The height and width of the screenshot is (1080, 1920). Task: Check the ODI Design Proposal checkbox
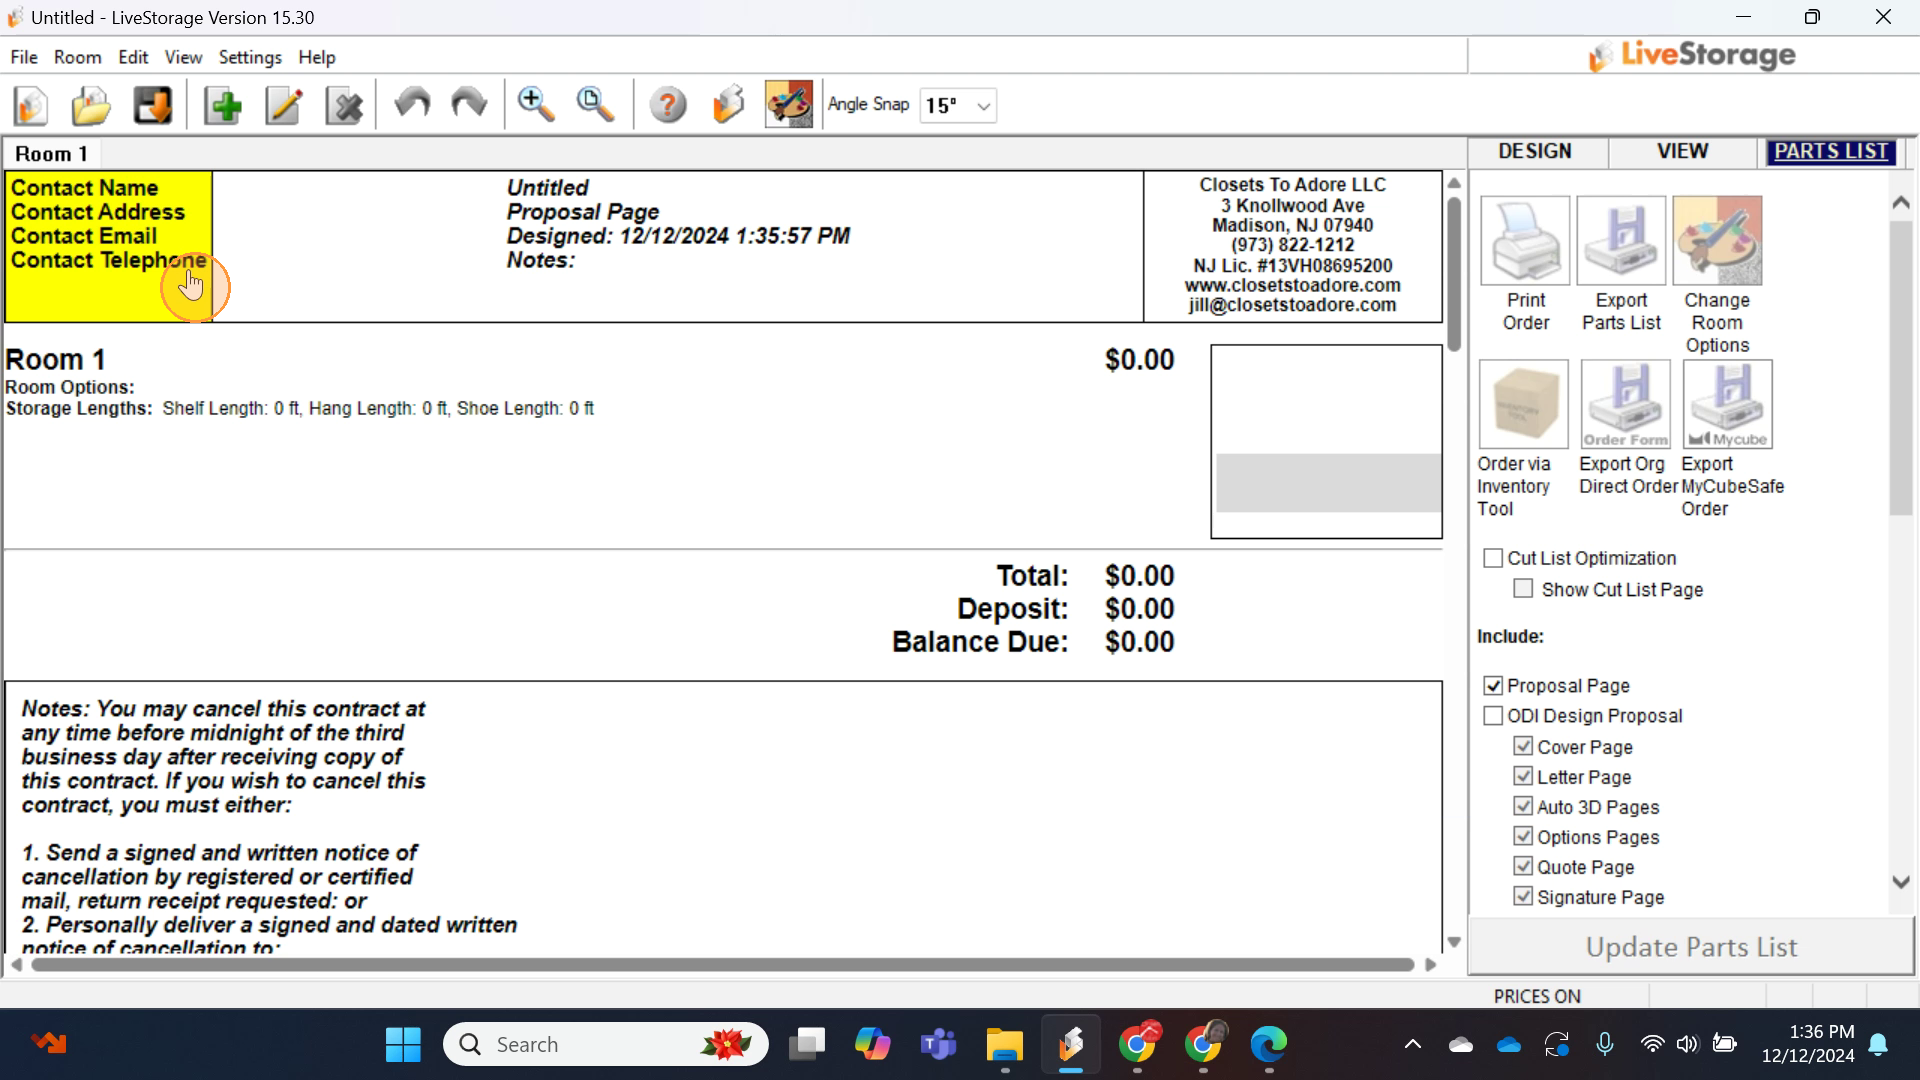click(1493, 716)
